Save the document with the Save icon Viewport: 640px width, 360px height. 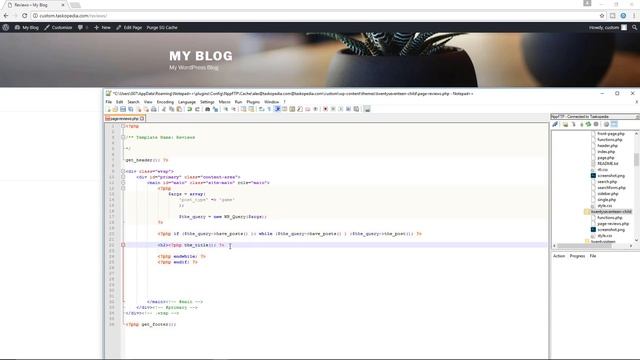pos(123,109)
